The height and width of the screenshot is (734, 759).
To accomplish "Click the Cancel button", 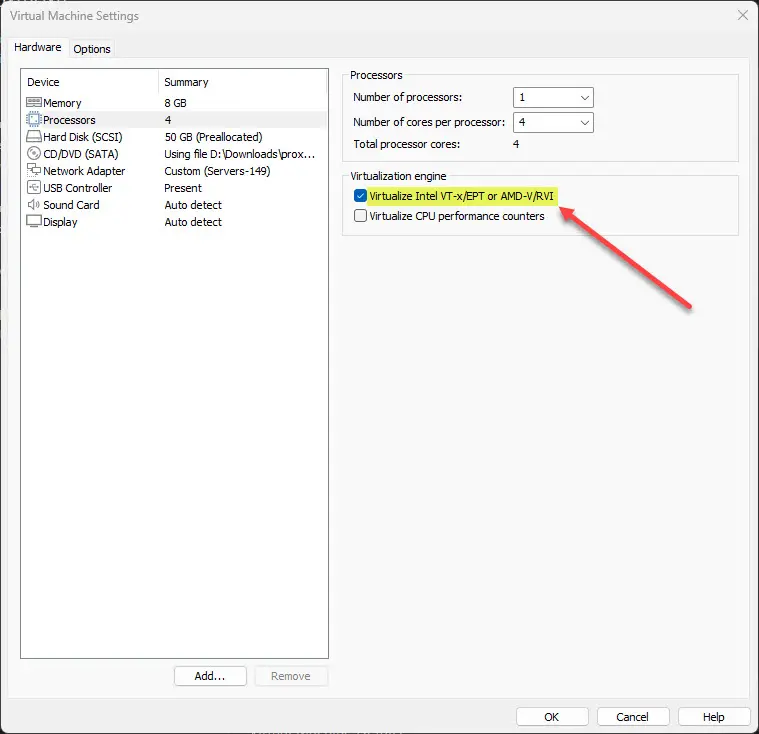I will tap(633, 717).
